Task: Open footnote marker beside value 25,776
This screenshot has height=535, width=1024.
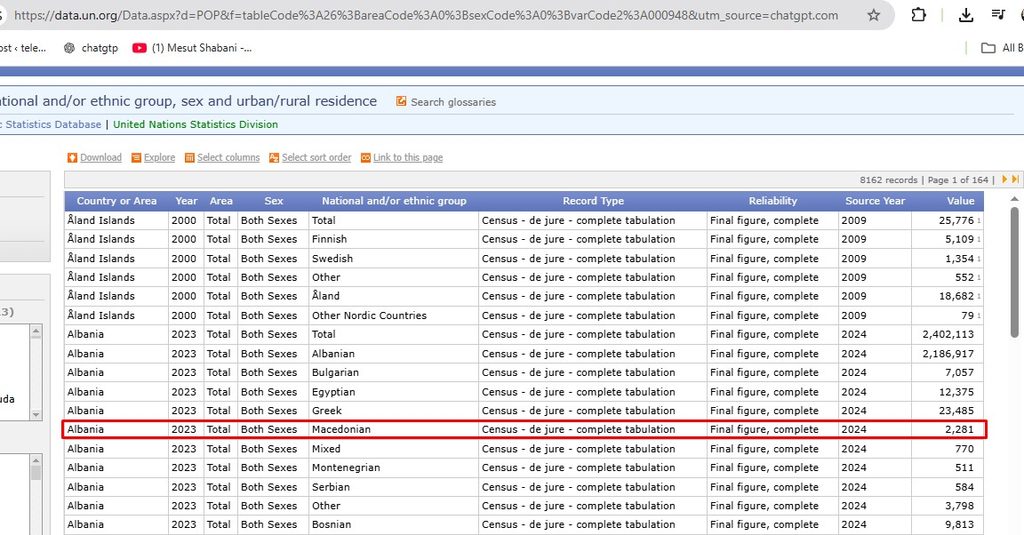Action: [979, 221]
